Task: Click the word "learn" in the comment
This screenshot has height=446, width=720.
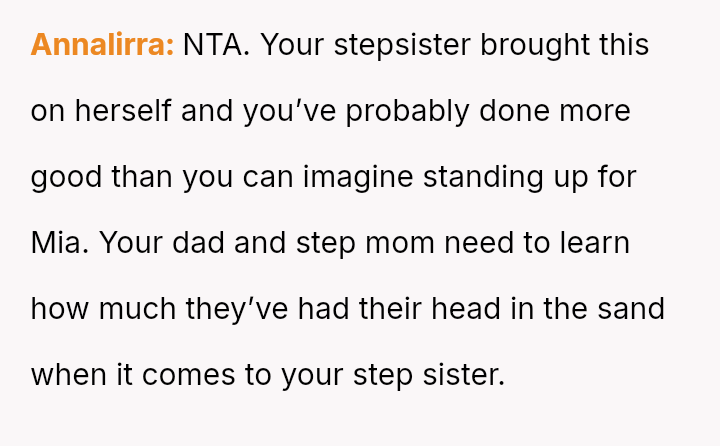Action: 595,243
